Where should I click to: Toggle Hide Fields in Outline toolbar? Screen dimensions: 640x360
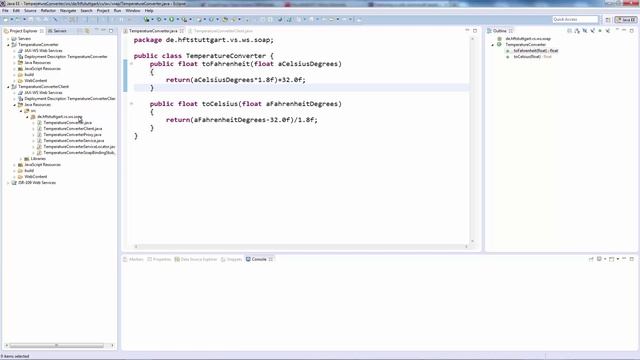coord(584,31)
